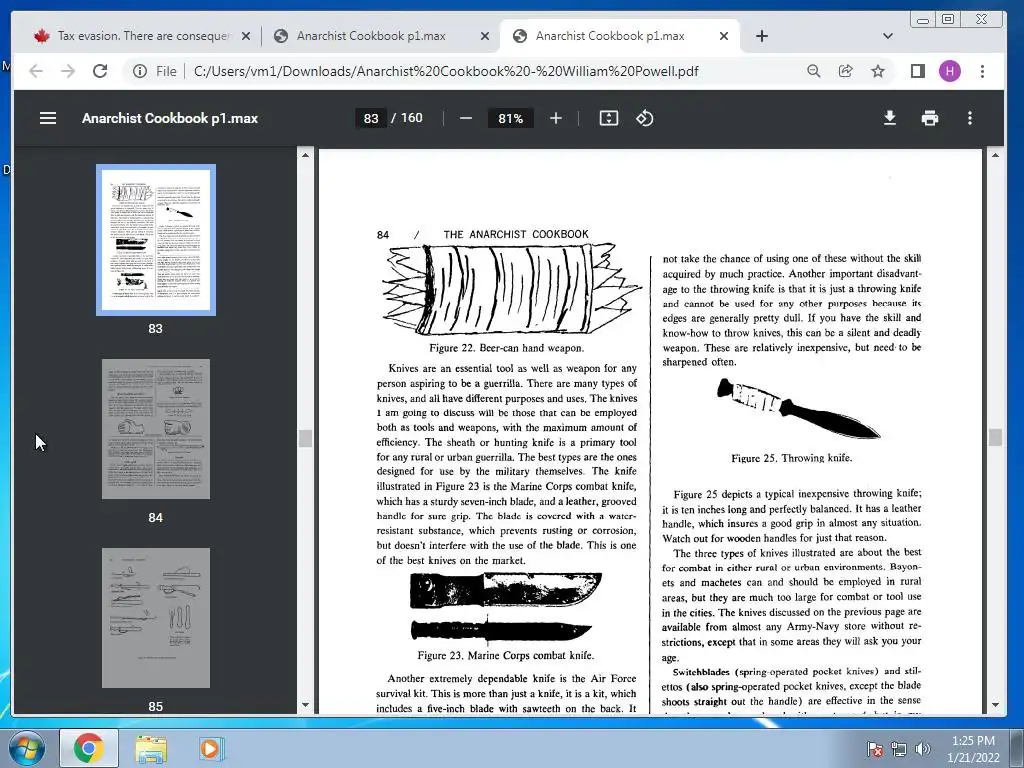1024x768 pixels.
Task: Open the Action Center flag icon
Action: pyautogui.click(x=874, y=749)
